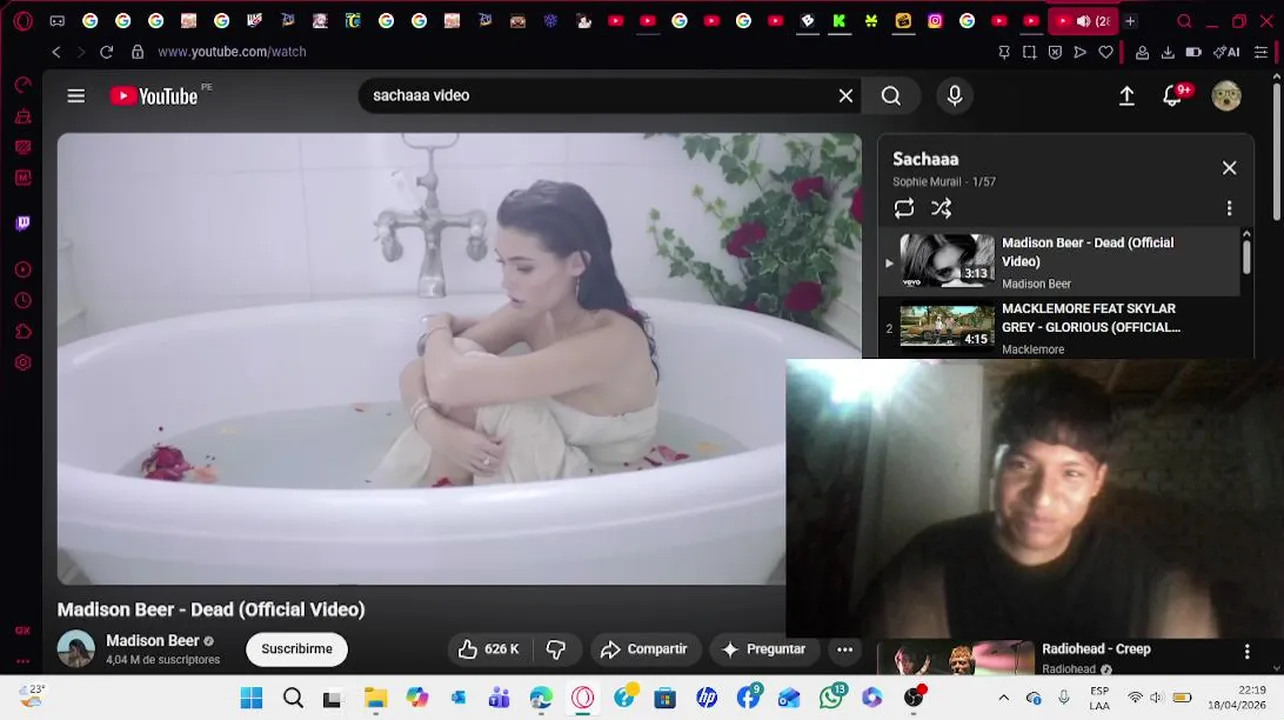The image size is (1284, 720).
Task: Open the pin icon in address bar
Action: tap(1004, 52)
